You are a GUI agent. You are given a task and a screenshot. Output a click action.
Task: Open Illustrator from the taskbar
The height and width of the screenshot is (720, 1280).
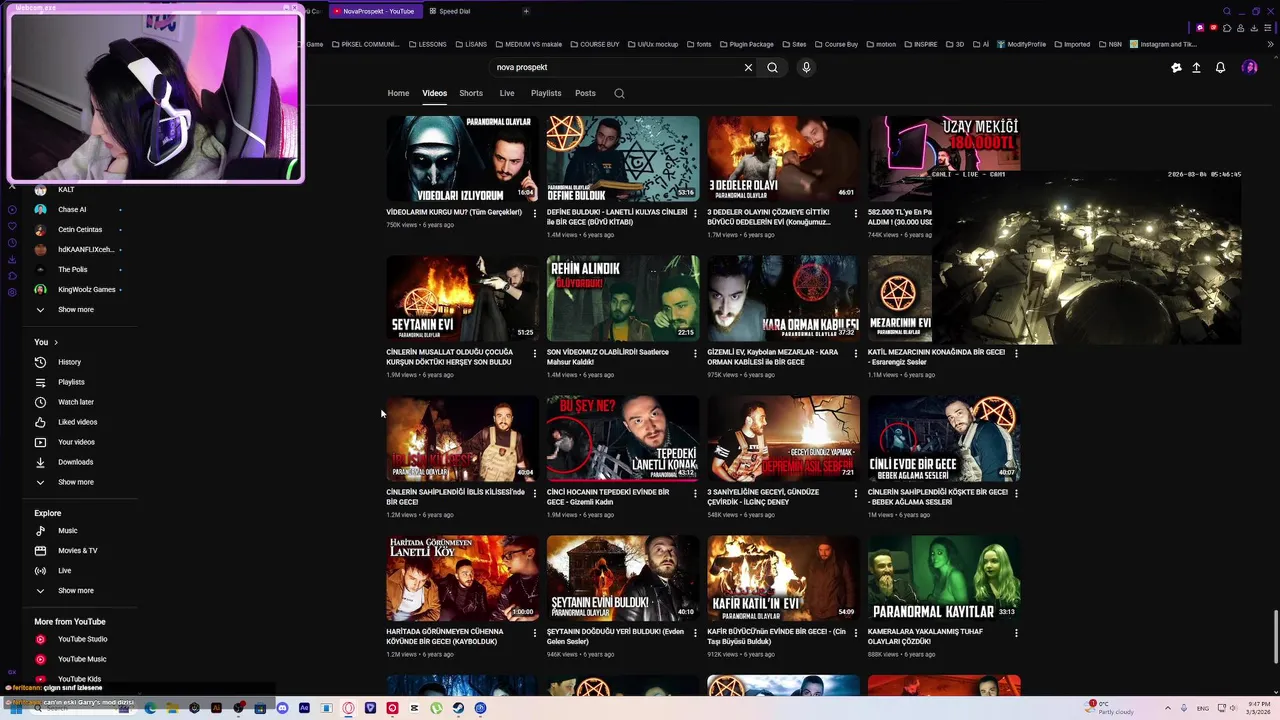pyautogui.click(x=216, y=708)
